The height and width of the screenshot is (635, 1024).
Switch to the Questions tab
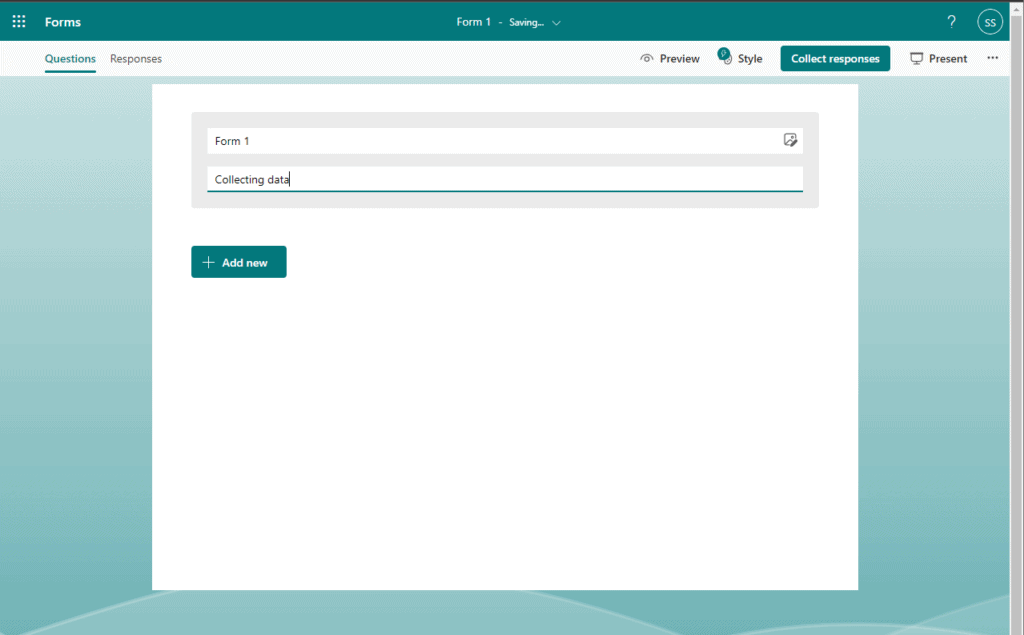pyautogui.click(x=70, y=59)
